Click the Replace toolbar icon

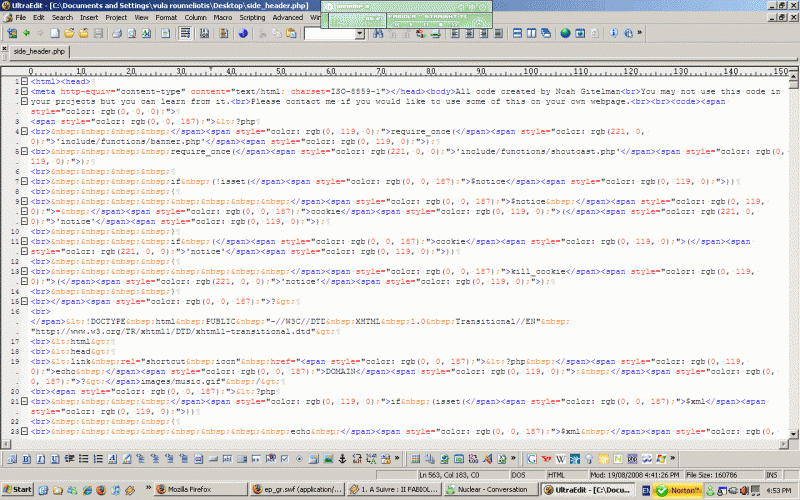tap(421, 33)
